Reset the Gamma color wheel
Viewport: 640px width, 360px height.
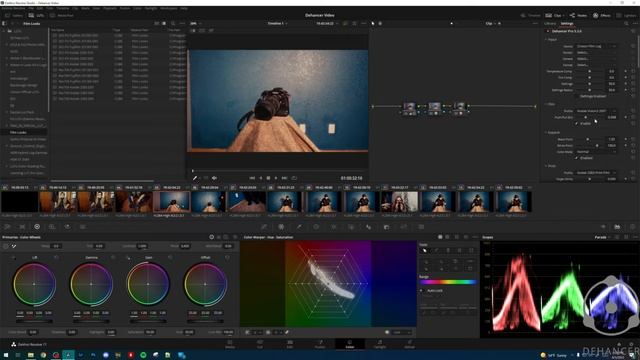(x=113, y=258)
